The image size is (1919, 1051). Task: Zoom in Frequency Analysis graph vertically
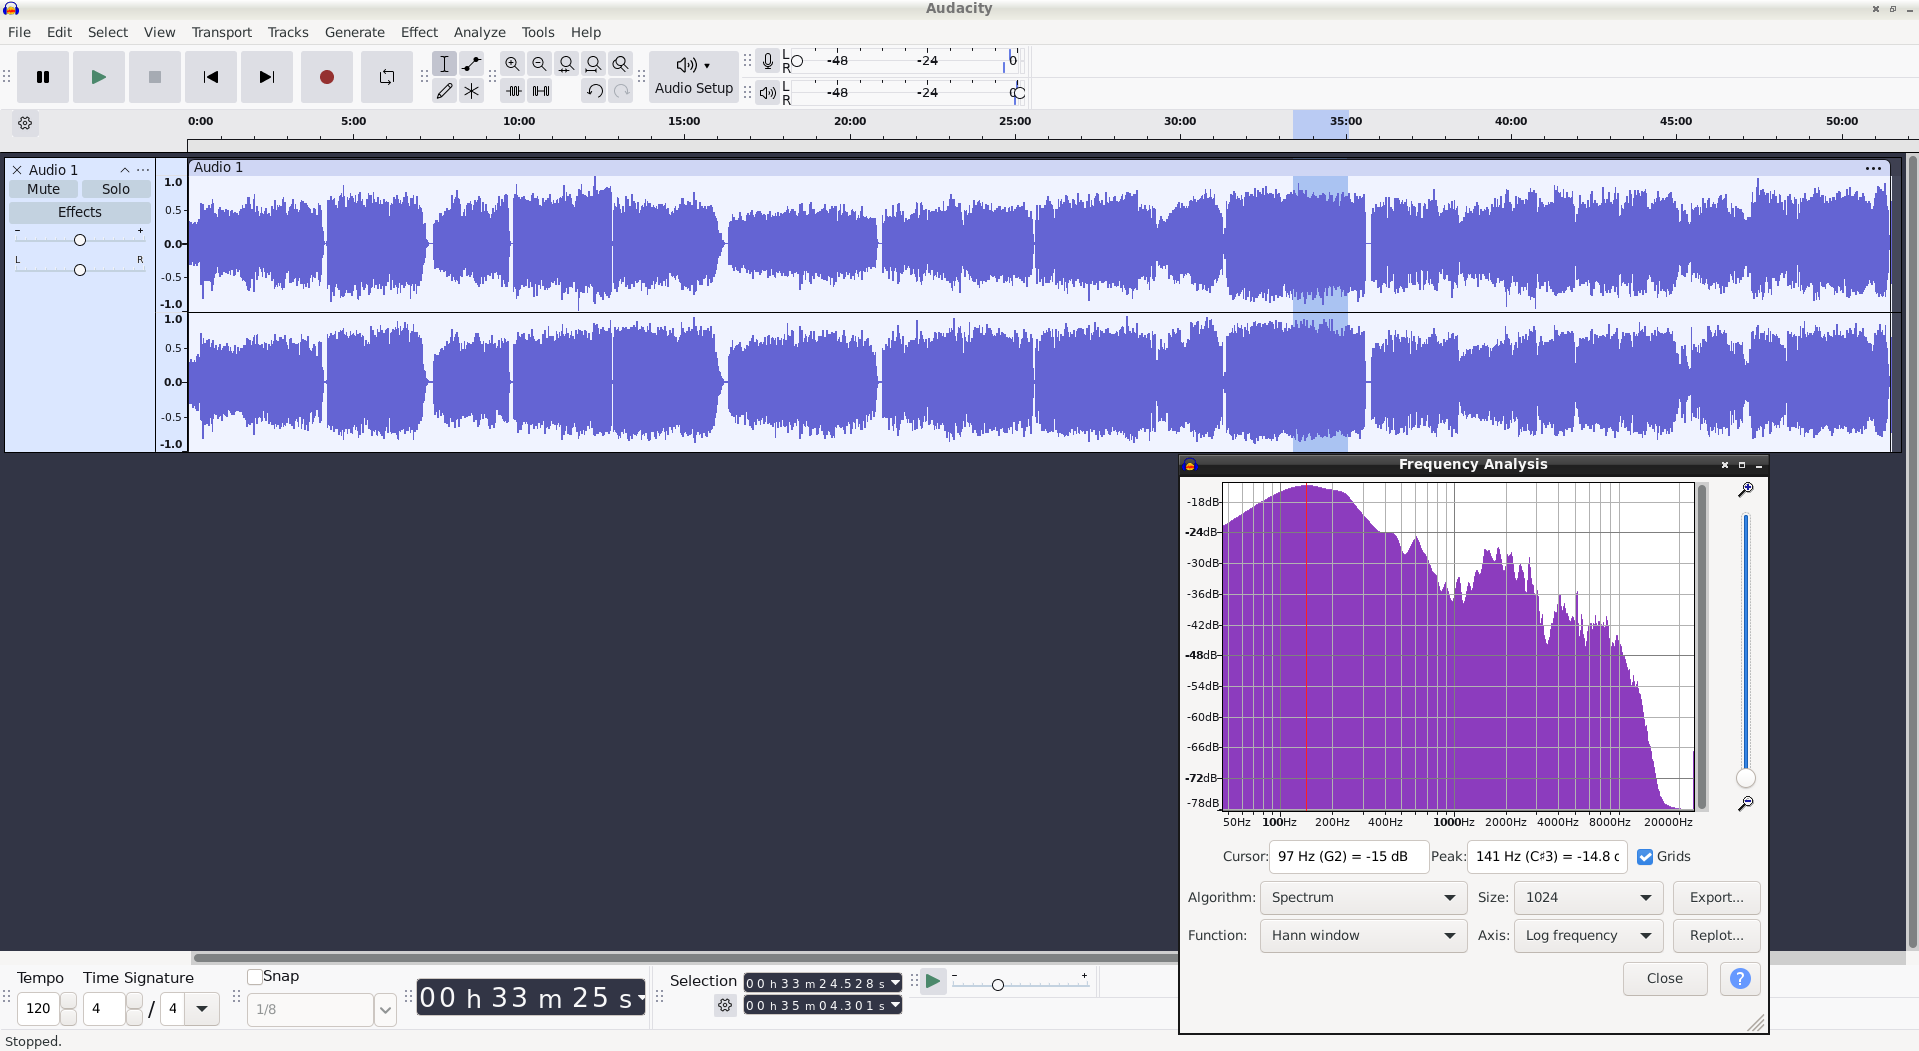click(1745, 489)
